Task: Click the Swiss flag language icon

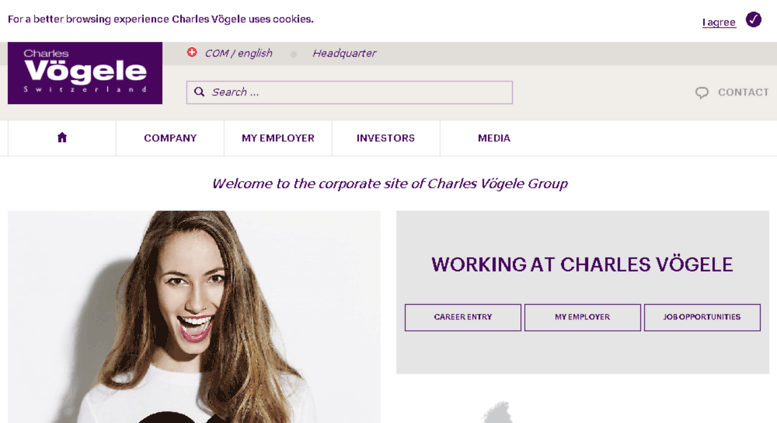Action: 192,52
